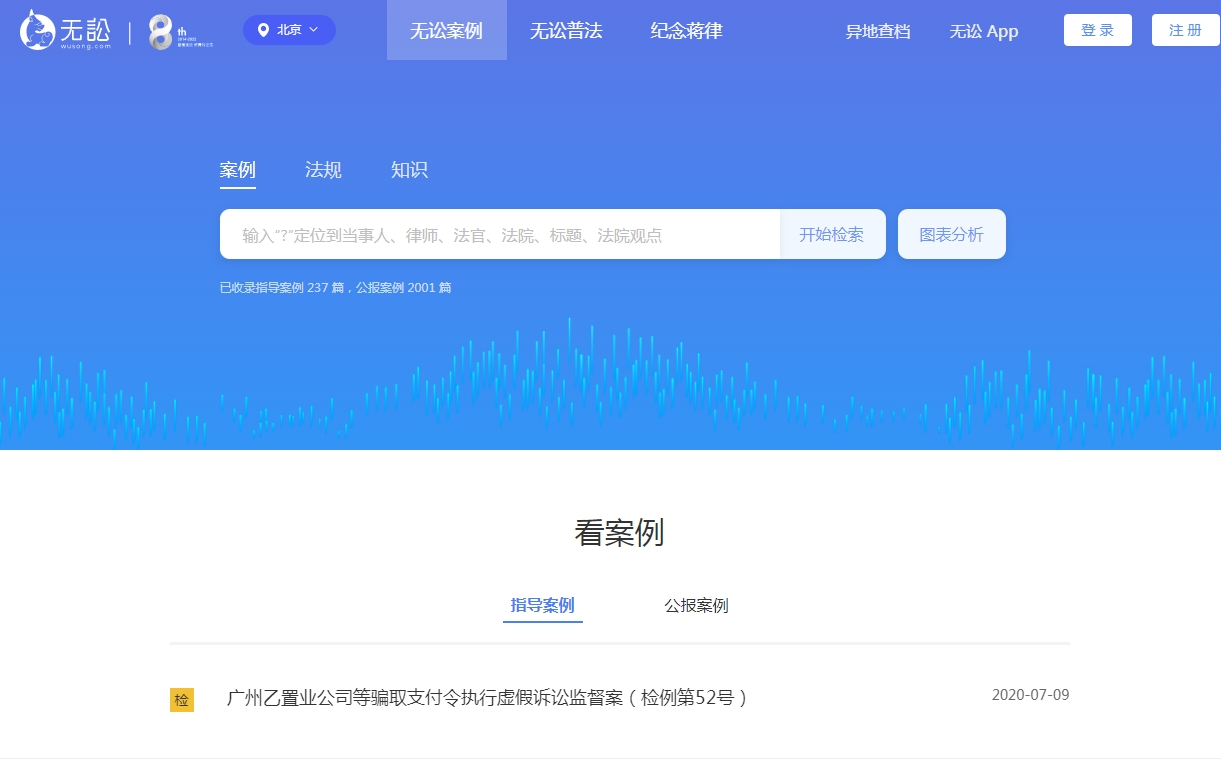Switch to the 法规 search tab
The image size is (1221, 761).
point(322,169)
